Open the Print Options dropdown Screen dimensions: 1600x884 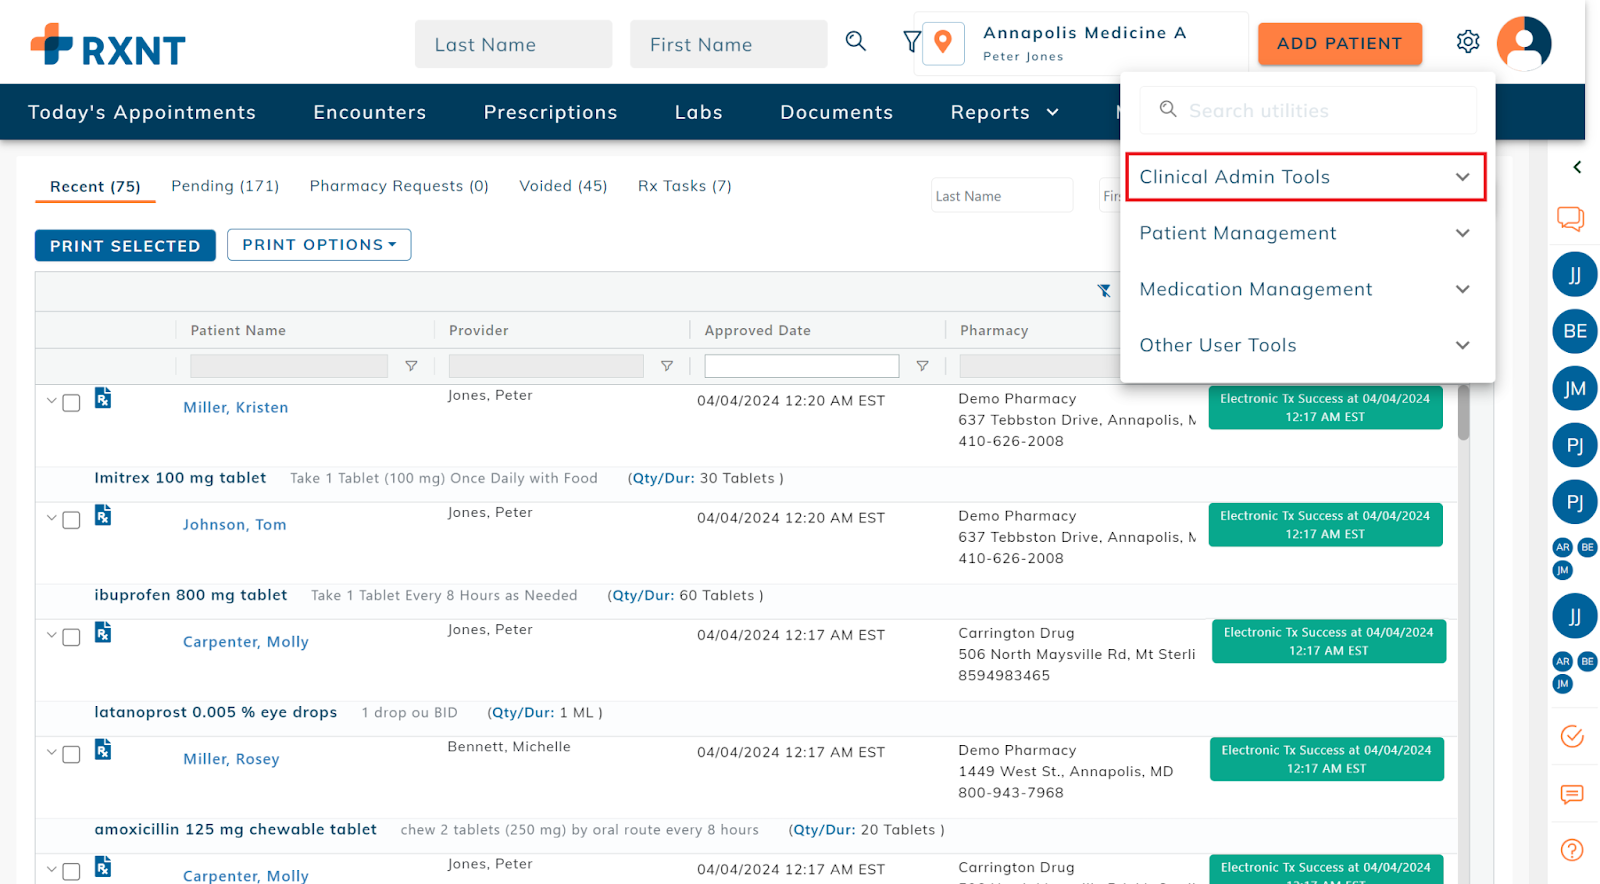click(319, 245)
